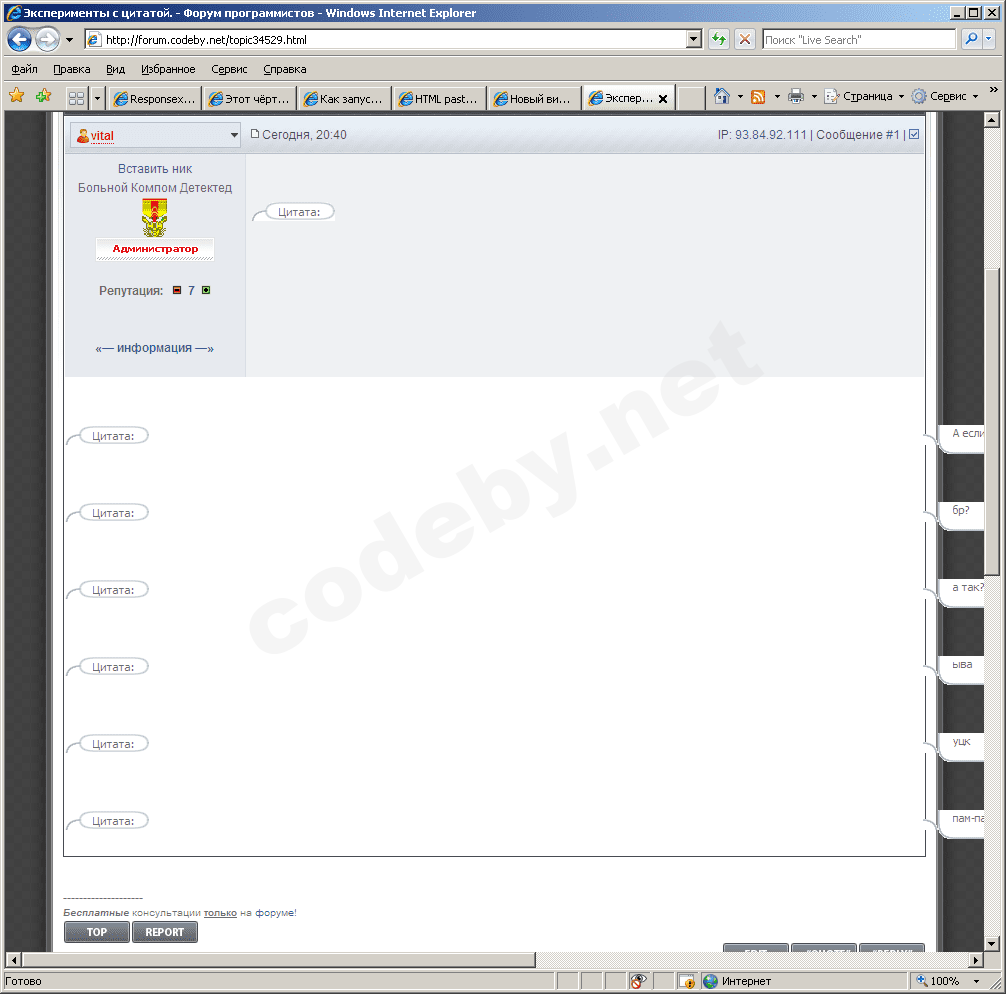This screenshot has width=1006, height=994.
Task: Open the Правка menu
Action: pos(71,69)
